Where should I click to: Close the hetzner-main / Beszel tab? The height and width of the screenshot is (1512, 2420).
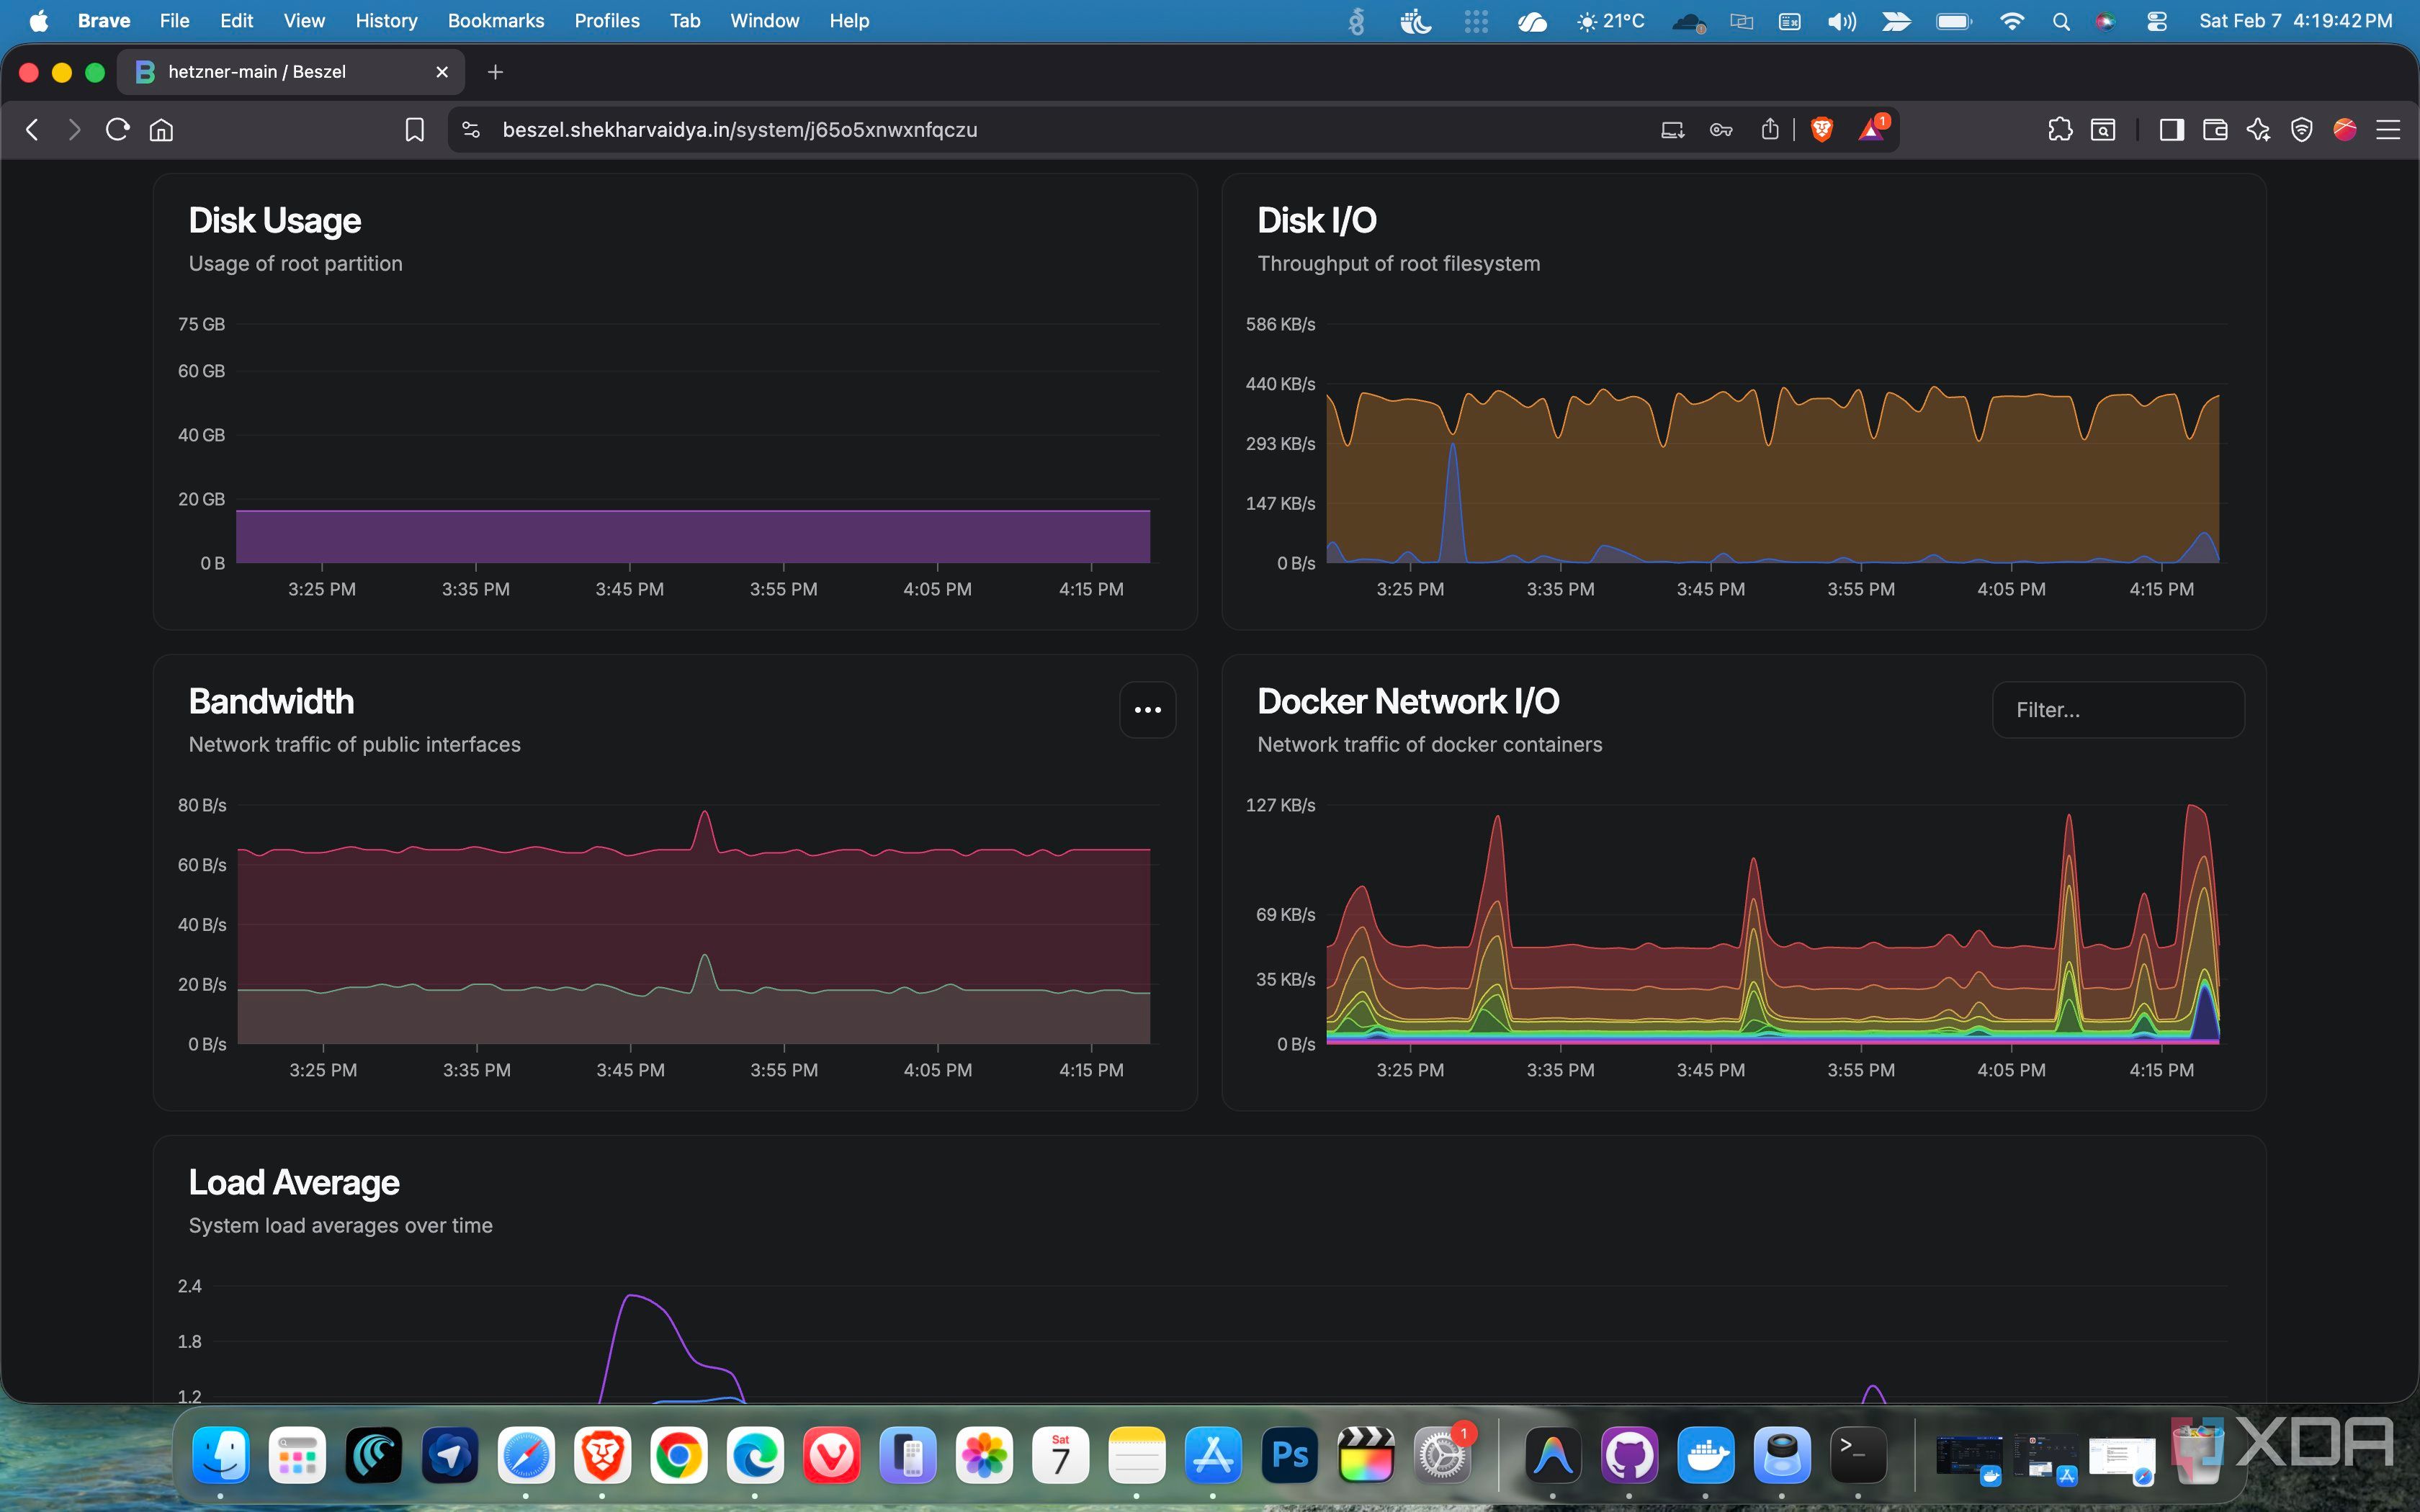pos(442,72)
